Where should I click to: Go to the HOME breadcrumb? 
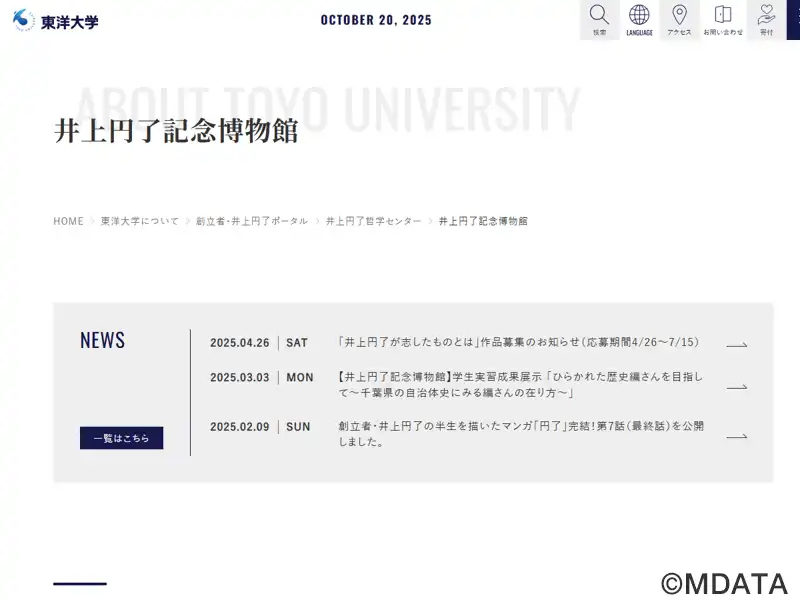click(x=68, y=221)
